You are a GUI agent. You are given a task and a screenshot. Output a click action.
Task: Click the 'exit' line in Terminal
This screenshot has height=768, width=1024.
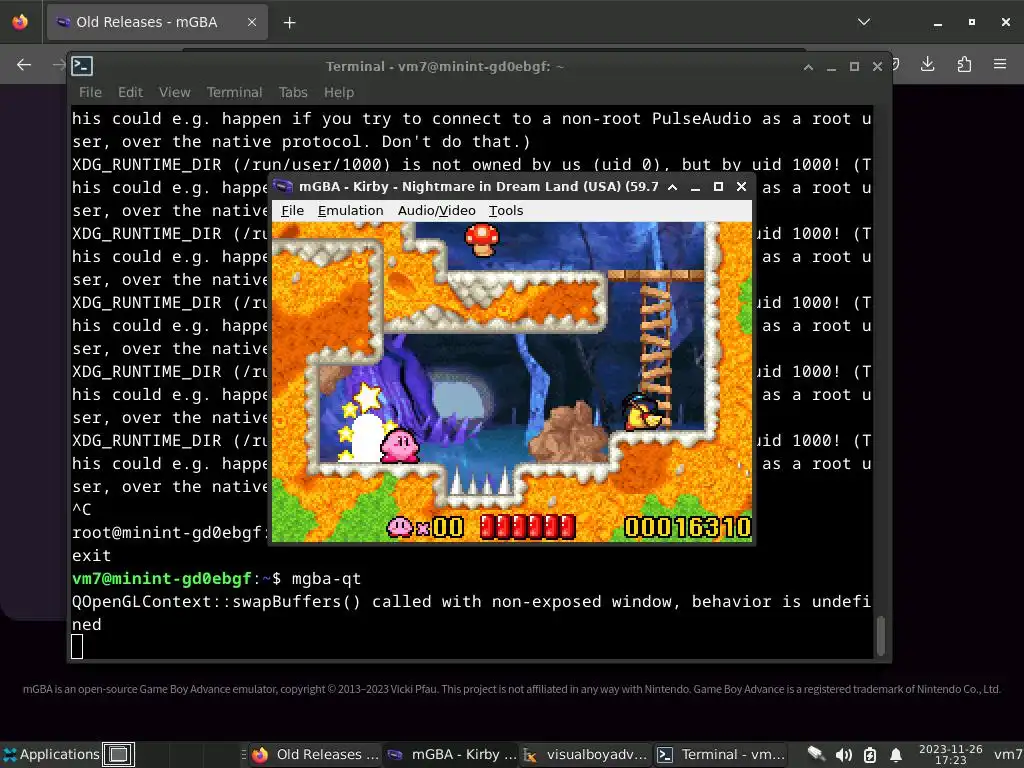(91, 556)
